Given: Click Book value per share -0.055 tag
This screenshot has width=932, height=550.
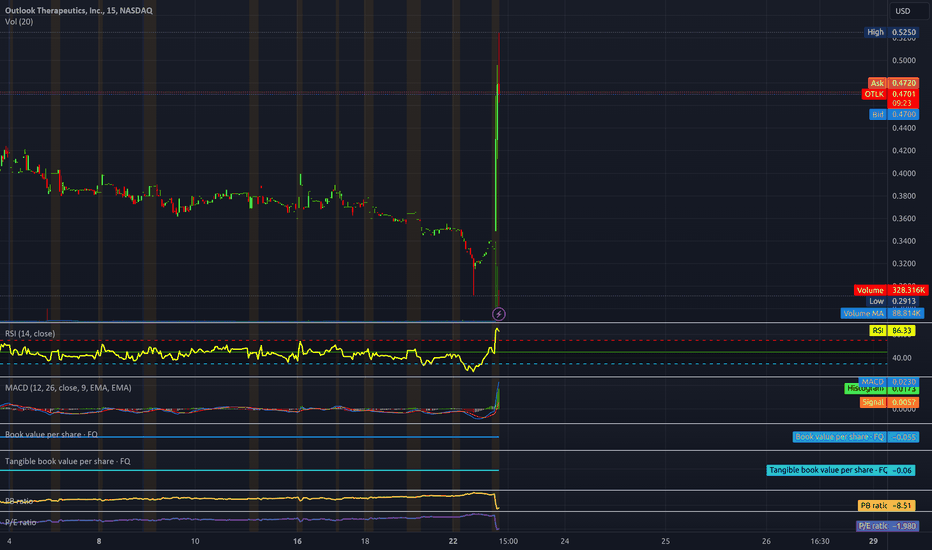Looking at the screenshot, I should click(x=856, y=437).
